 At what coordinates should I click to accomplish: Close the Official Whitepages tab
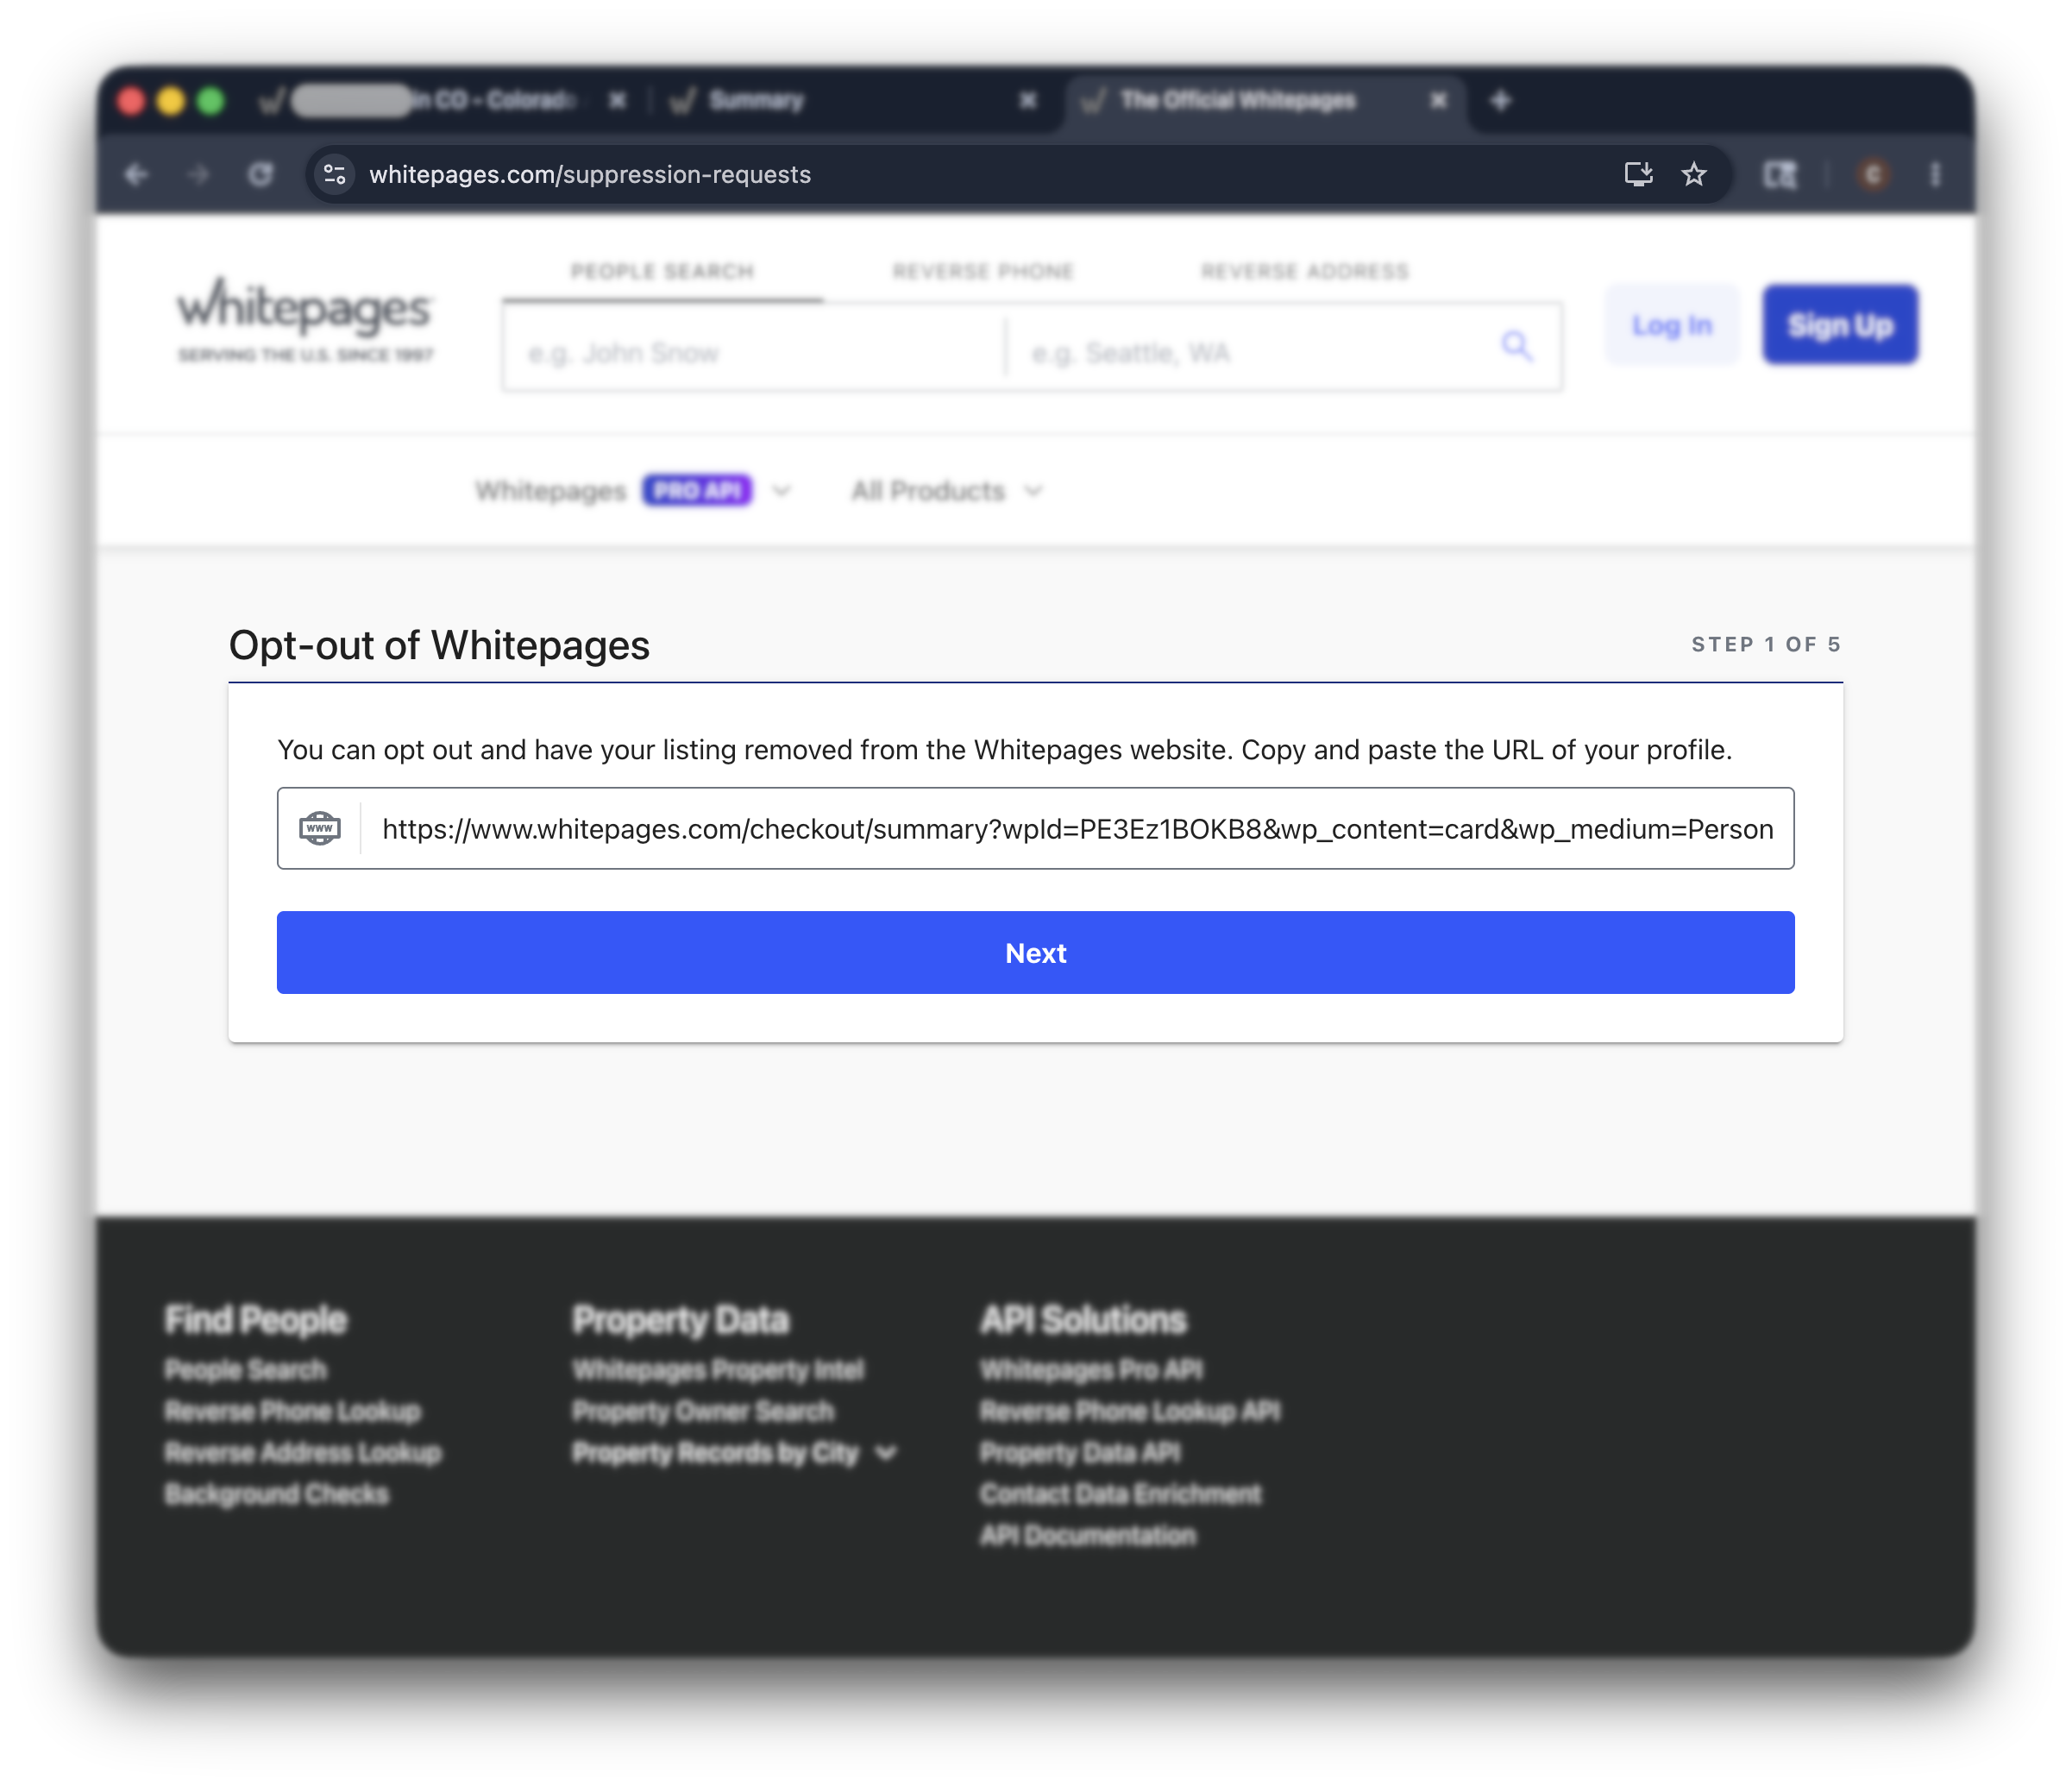tap(1439, 100)
